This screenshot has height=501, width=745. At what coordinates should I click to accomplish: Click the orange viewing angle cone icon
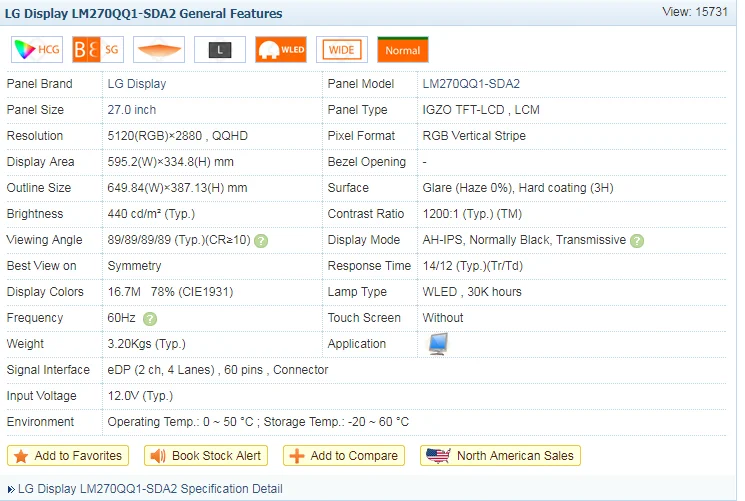point(159,49)
